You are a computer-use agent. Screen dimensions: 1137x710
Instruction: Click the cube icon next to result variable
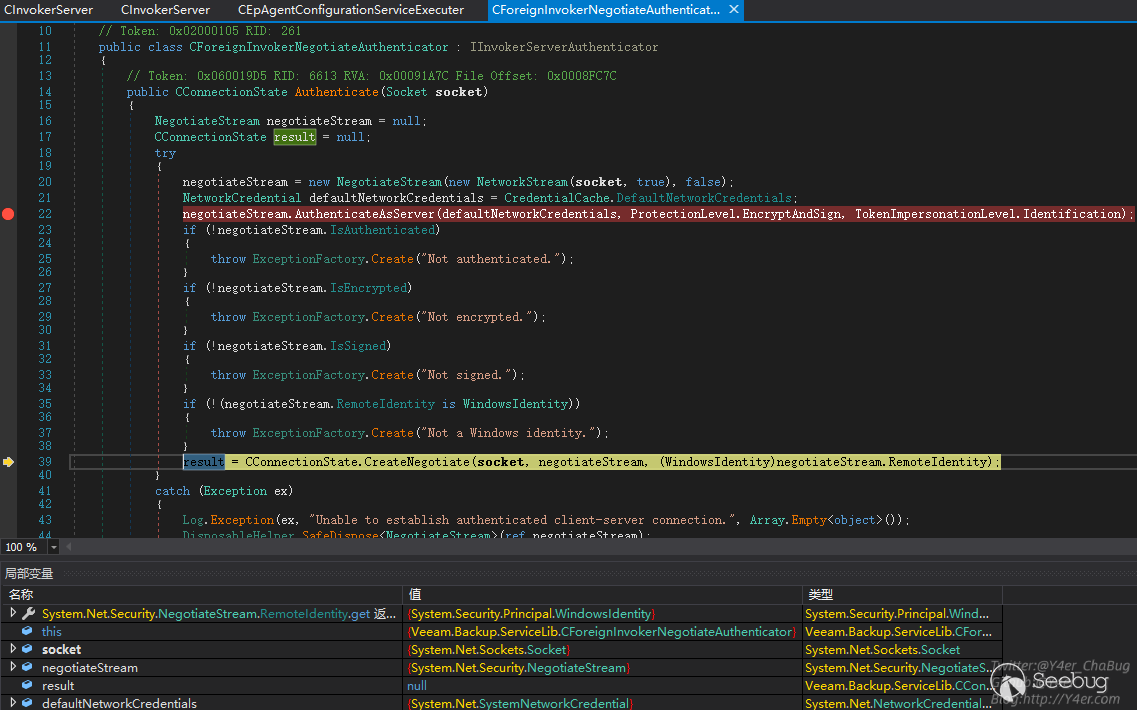point(28,686)
